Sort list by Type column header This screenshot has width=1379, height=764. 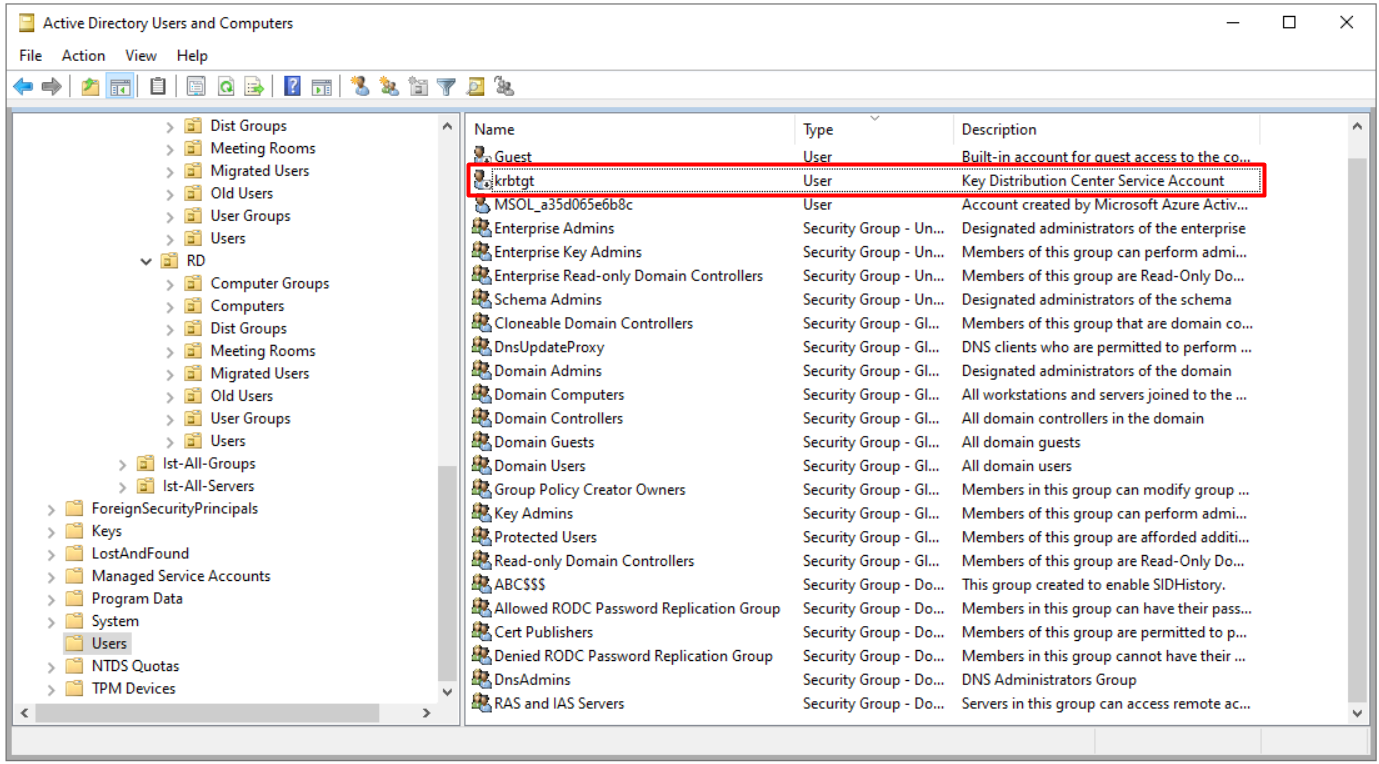point(875,129)
